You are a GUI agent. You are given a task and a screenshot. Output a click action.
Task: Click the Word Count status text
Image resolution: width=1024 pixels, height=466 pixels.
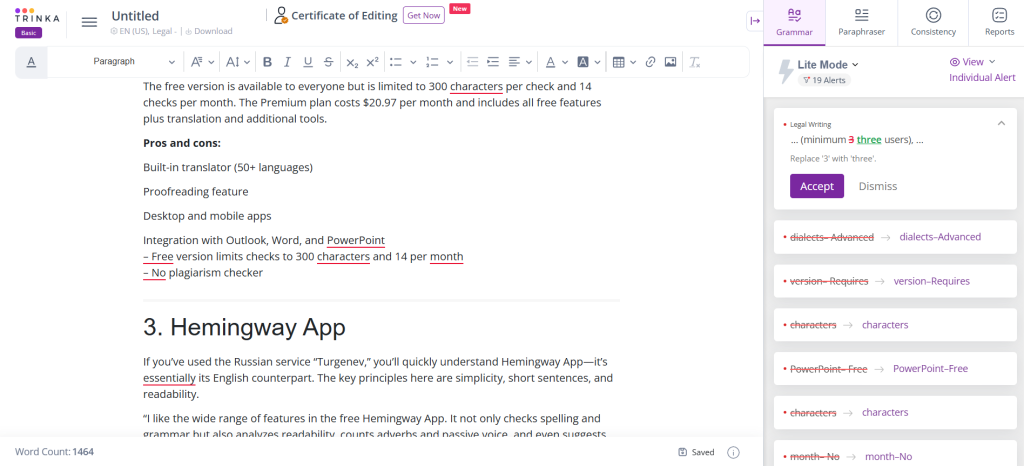[x=54, y=452]
